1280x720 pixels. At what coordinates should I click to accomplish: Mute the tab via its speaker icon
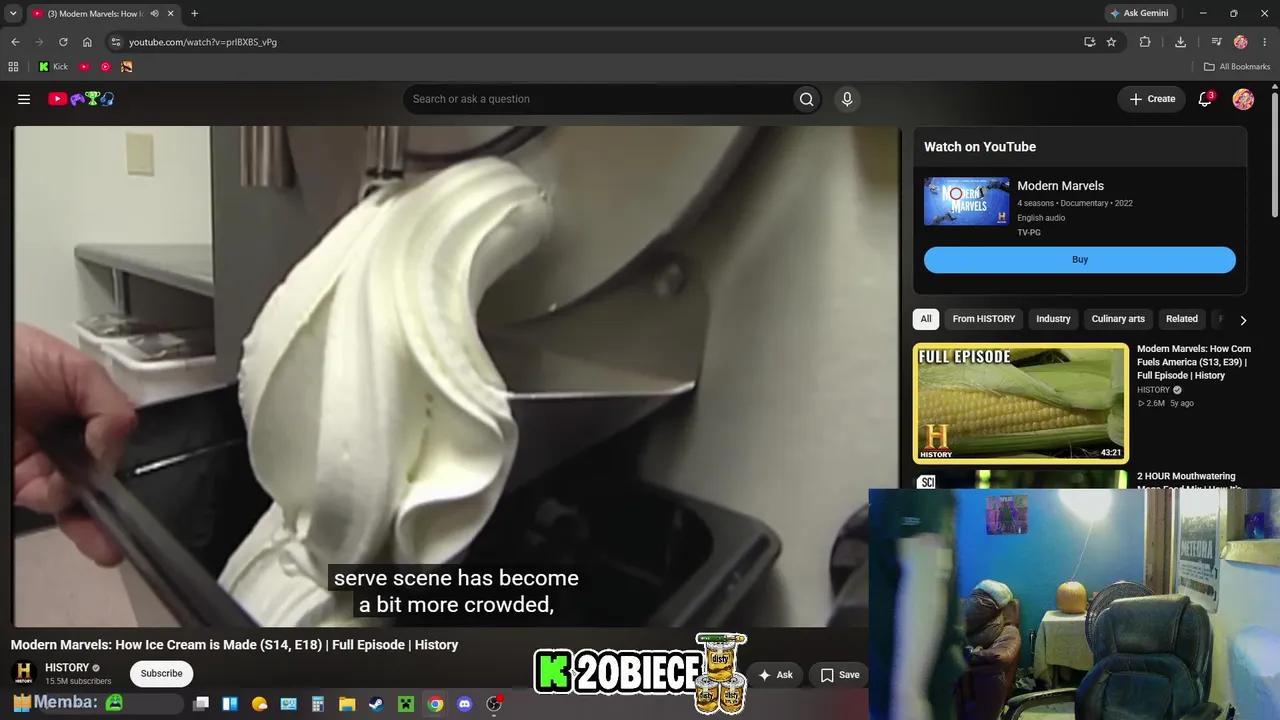[154, 14]
